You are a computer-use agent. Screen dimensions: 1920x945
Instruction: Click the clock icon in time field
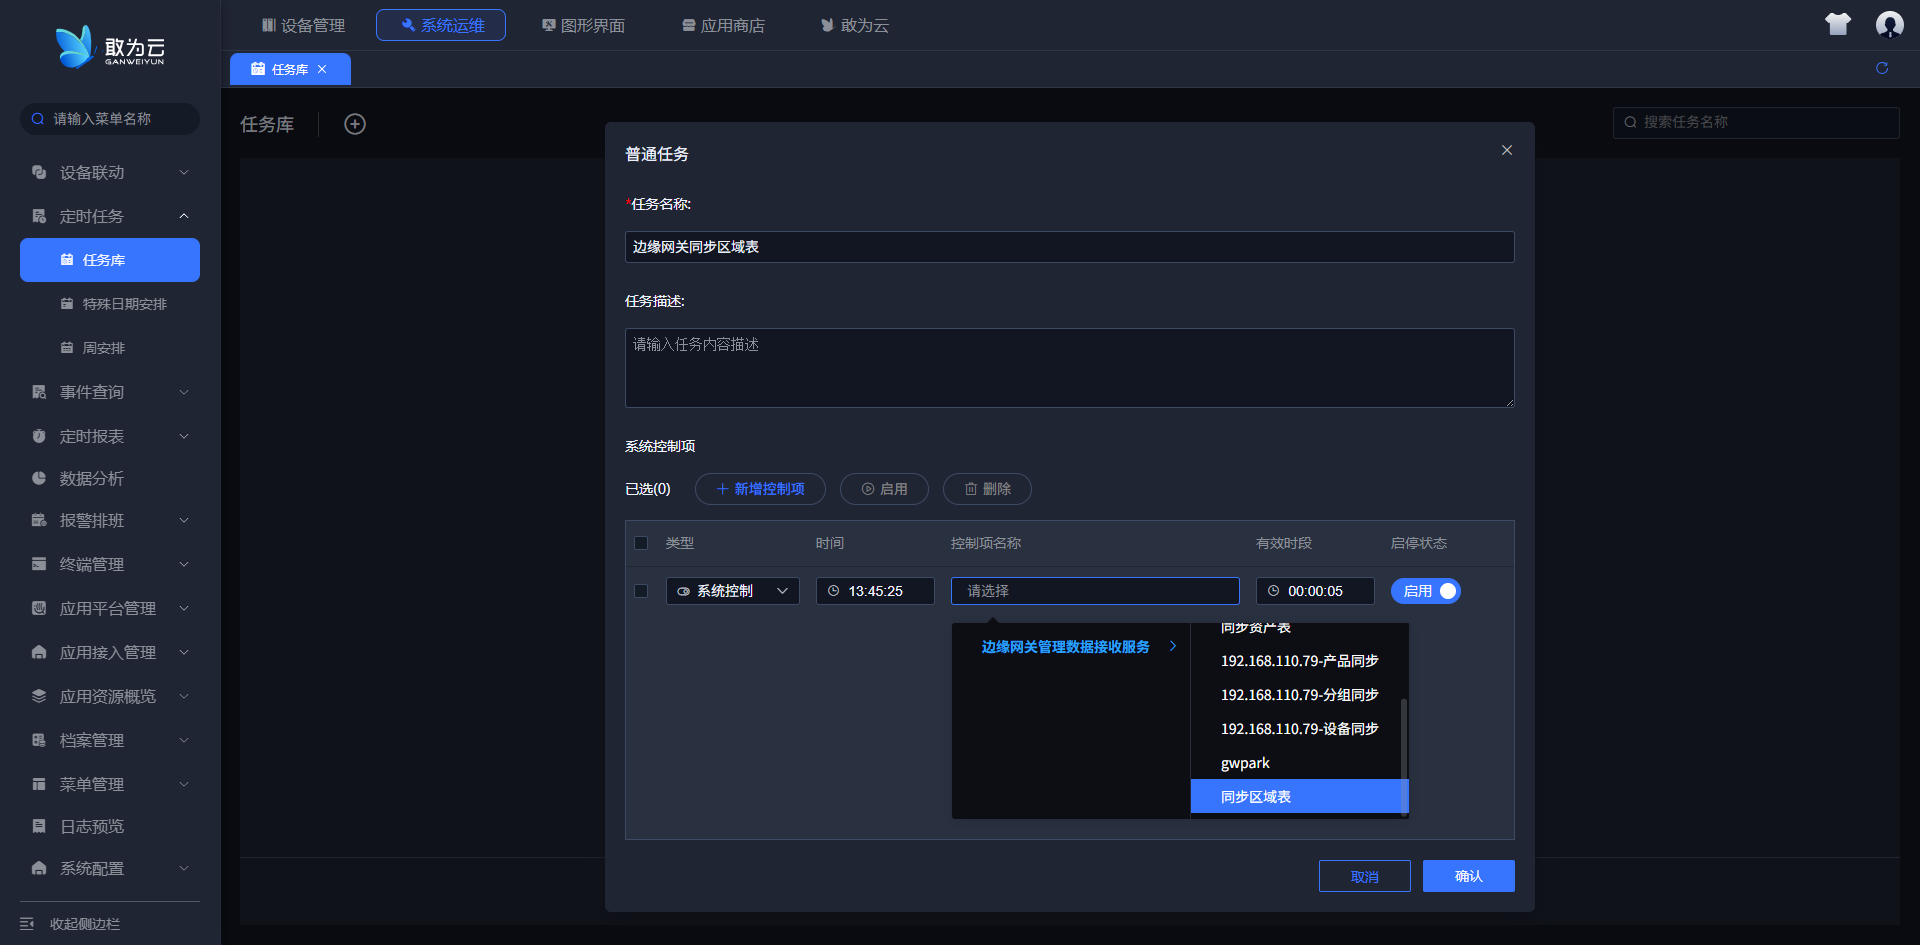tap(833, 591)
